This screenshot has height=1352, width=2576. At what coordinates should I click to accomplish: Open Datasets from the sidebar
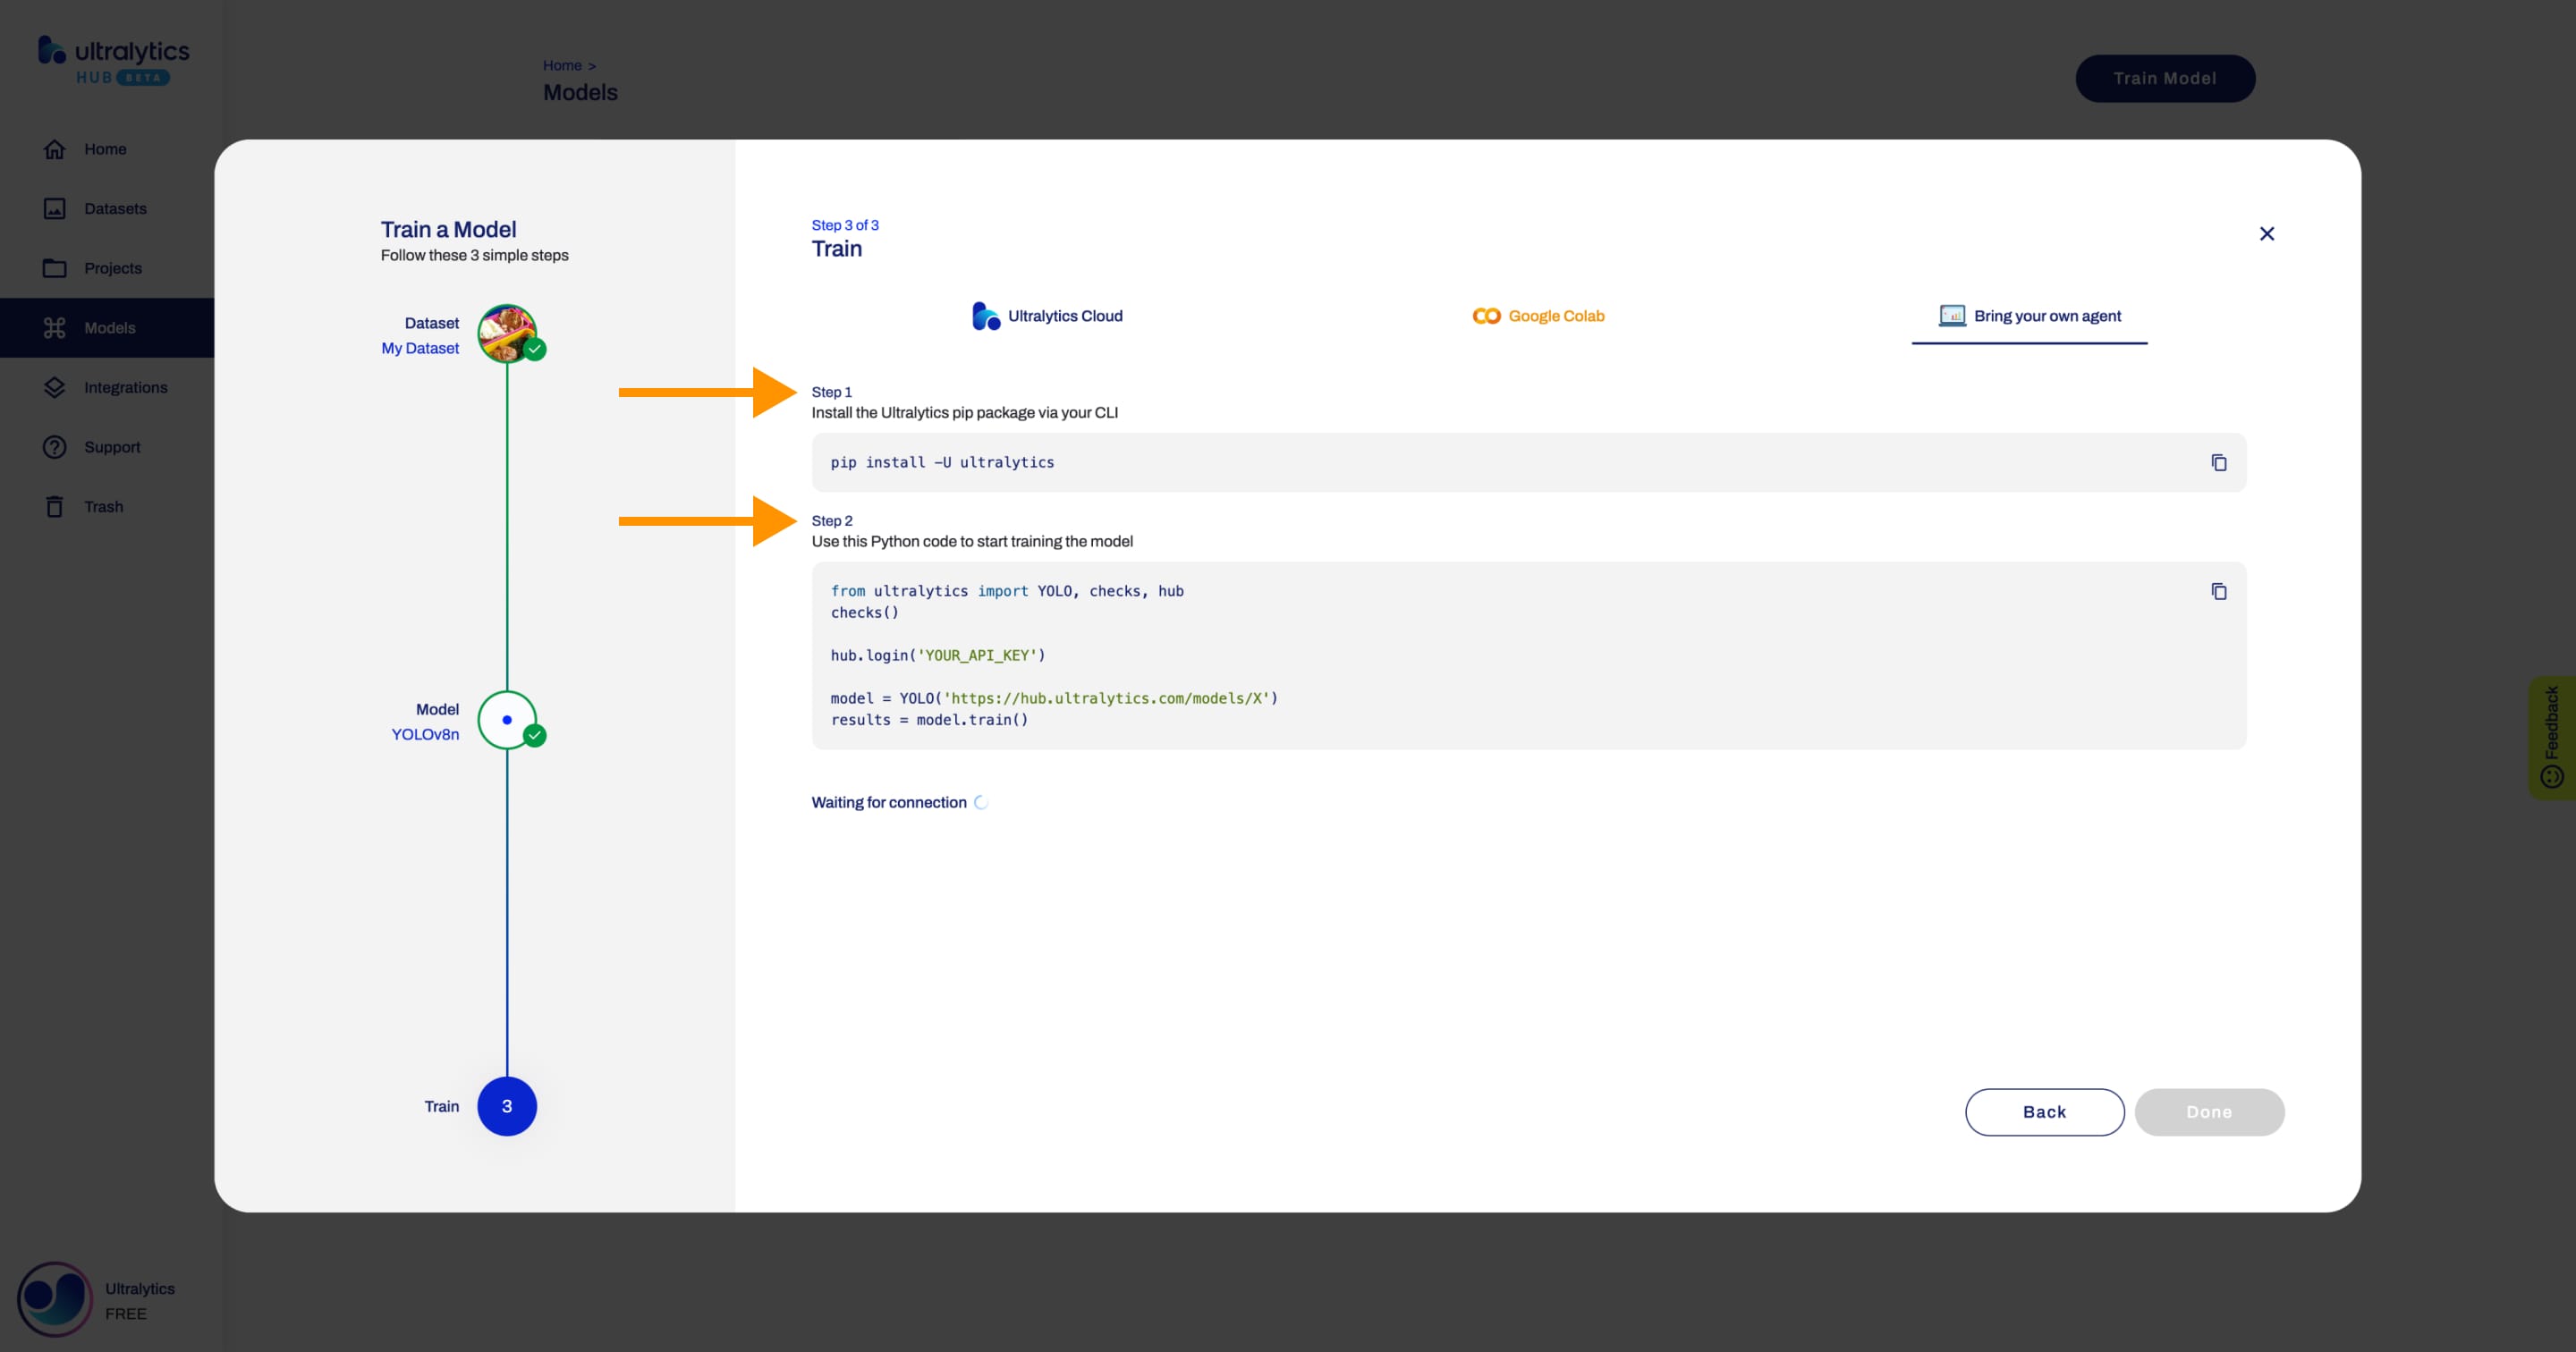point(114,208)
